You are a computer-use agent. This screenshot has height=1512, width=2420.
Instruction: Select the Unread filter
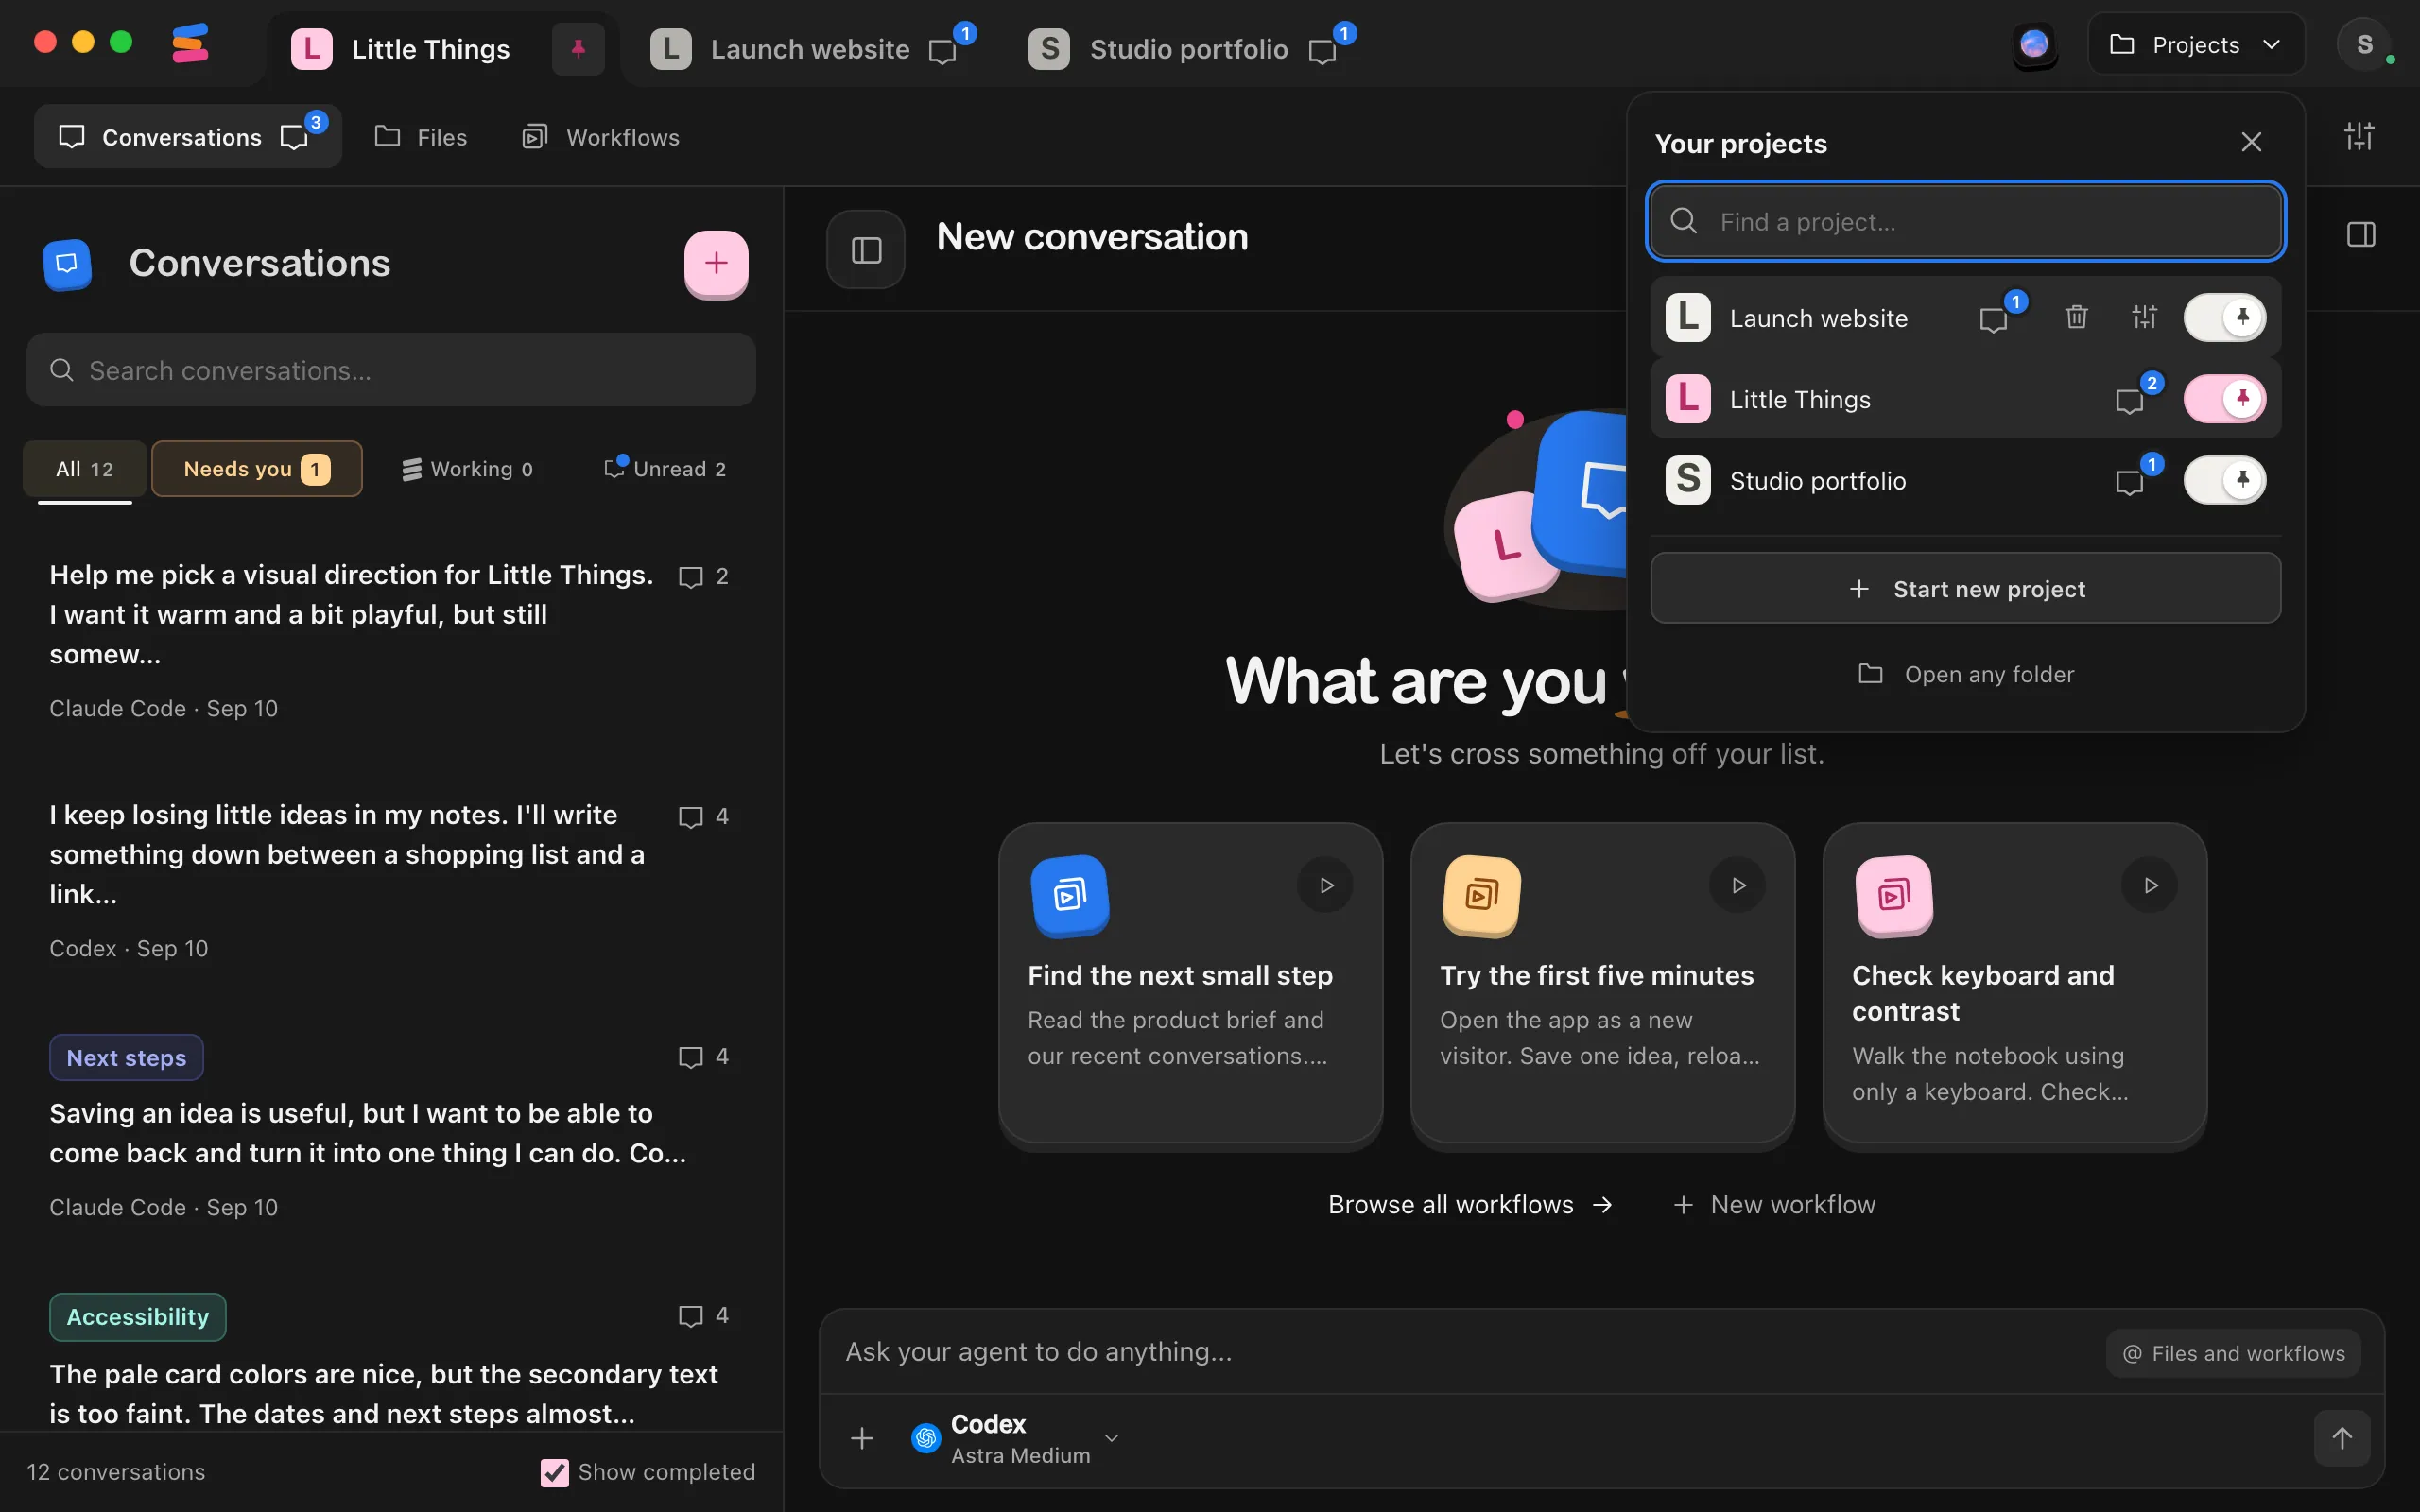666,469
